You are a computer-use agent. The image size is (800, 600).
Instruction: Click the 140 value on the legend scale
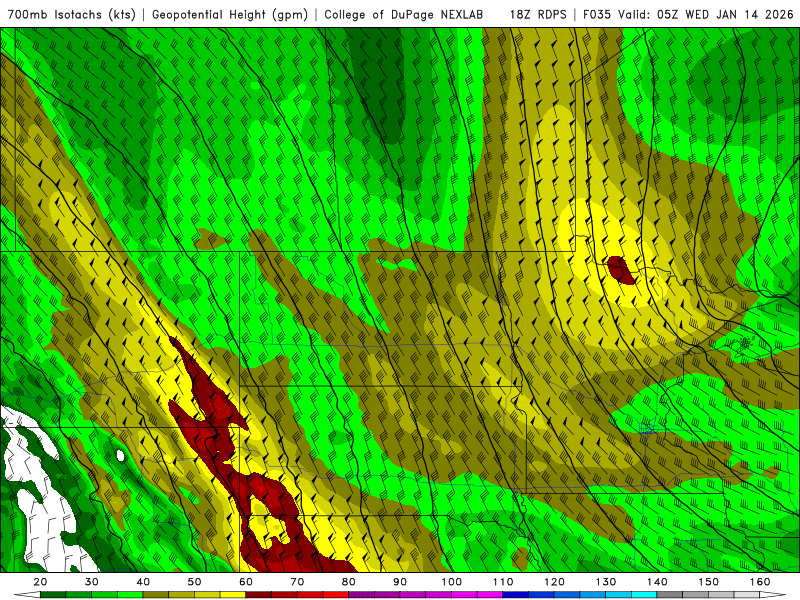click(658, 582)
